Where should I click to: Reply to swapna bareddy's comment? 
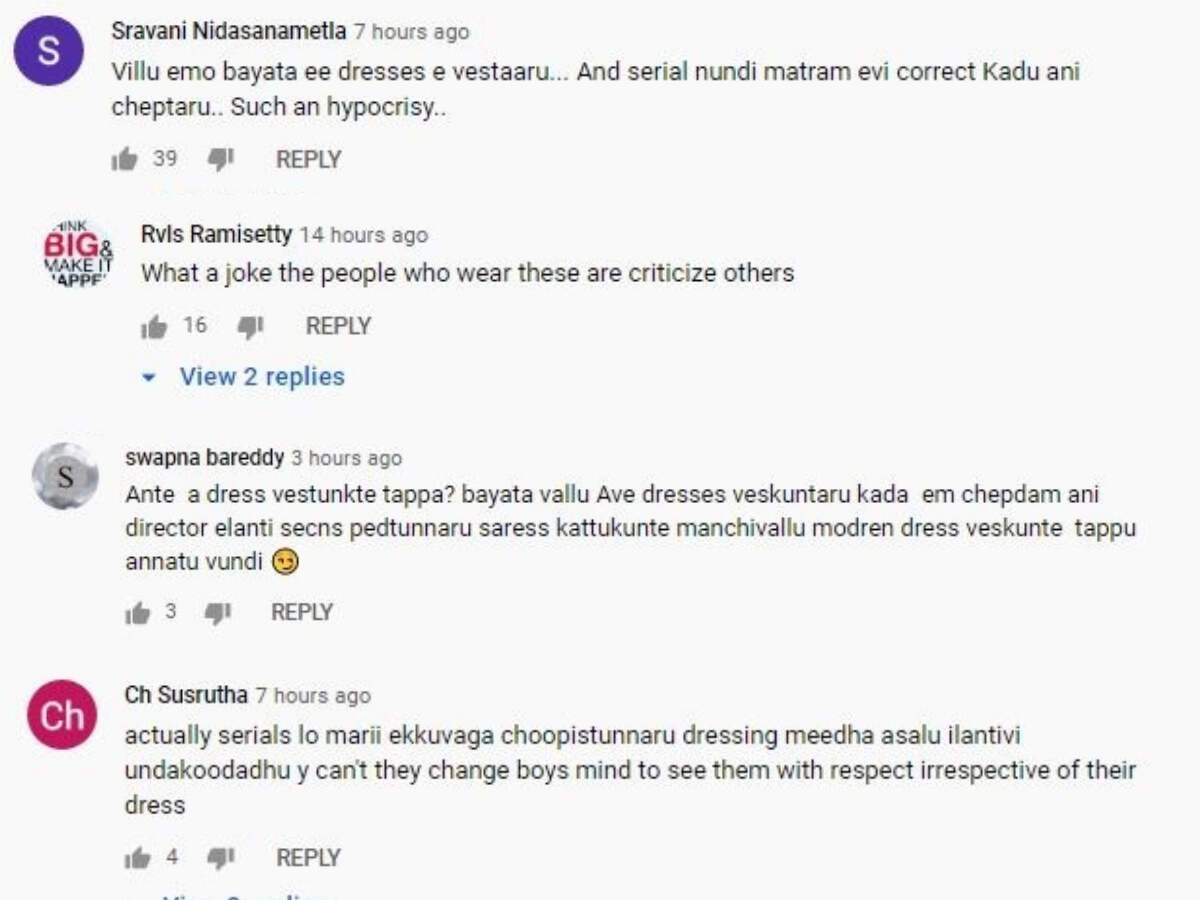[x=302, y=612]
